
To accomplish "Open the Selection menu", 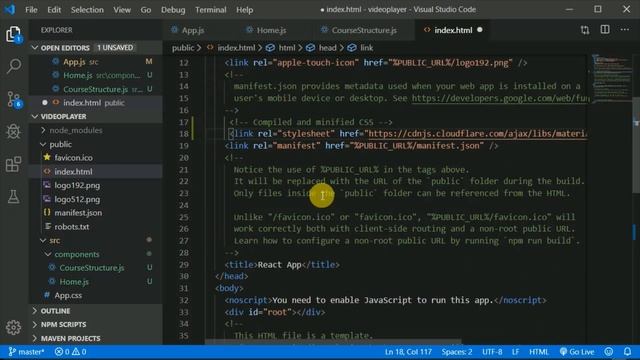I will click(87, 10).
